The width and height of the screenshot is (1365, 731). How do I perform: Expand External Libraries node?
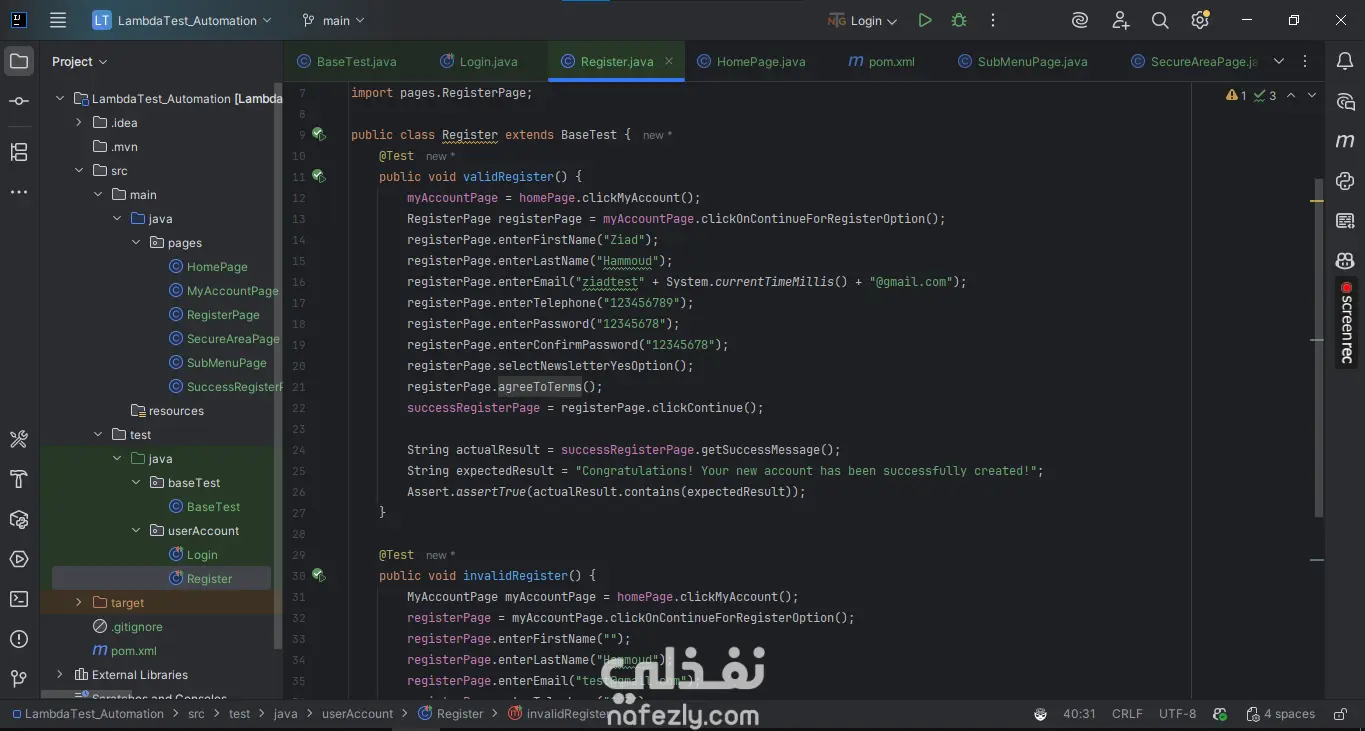point(59,675)
